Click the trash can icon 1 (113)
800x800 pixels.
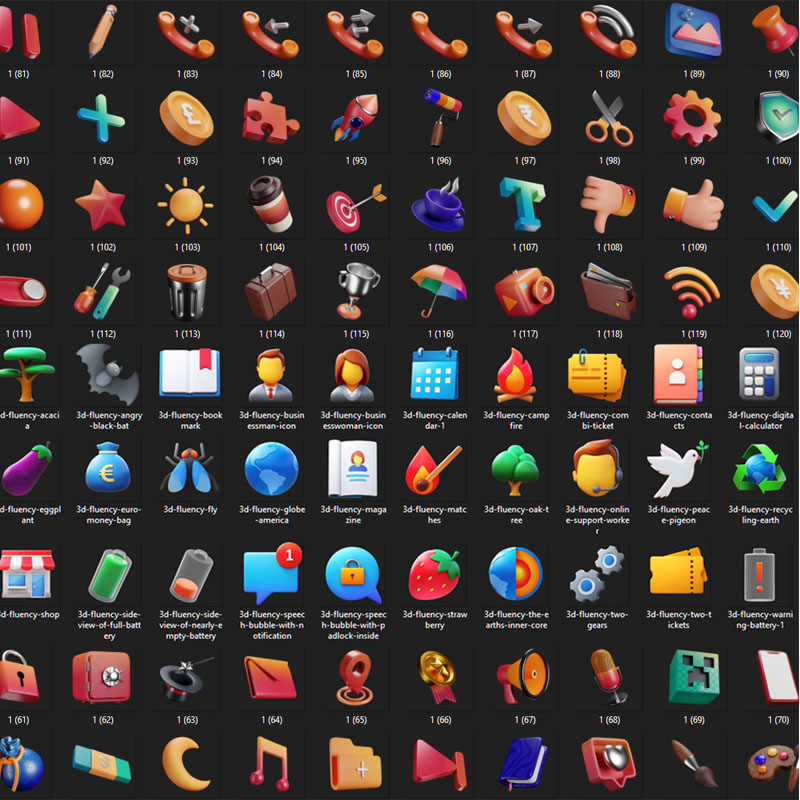pyautogui.click(x=187, y=292)
